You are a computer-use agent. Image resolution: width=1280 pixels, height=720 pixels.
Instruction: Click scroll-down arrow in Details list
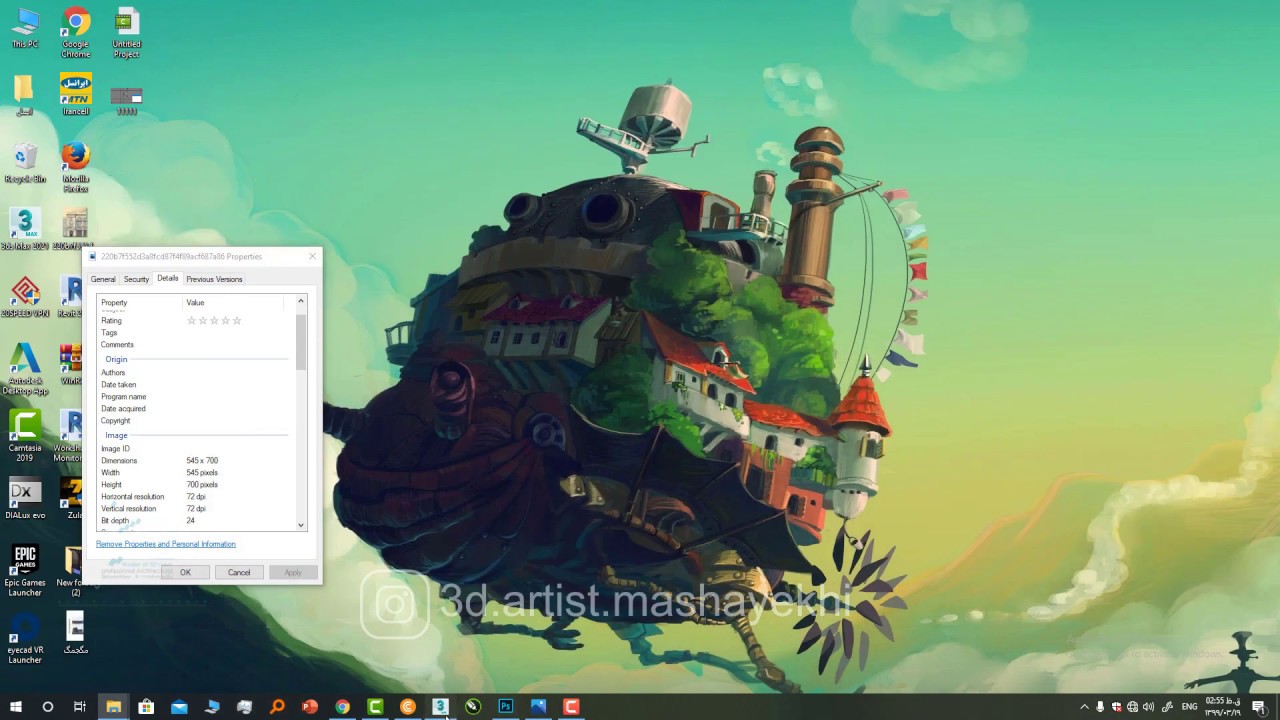(301, 525)
